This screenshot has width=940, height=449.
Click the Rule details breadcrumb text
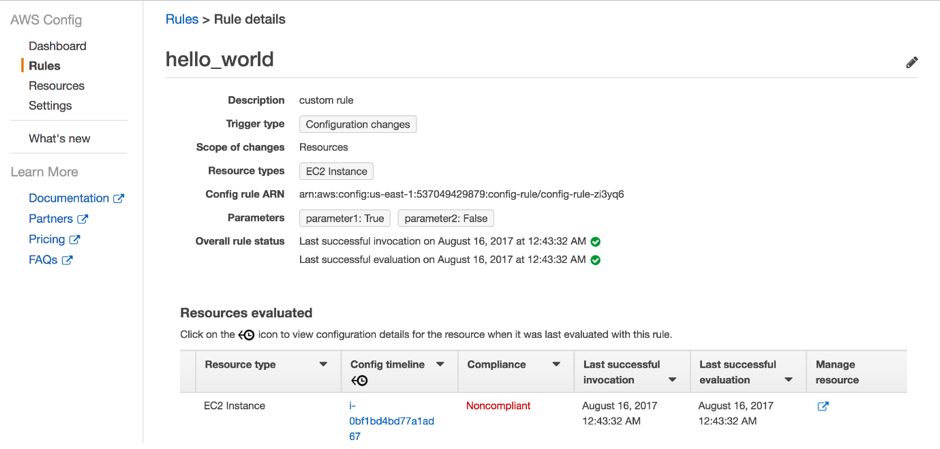[249, 19]
